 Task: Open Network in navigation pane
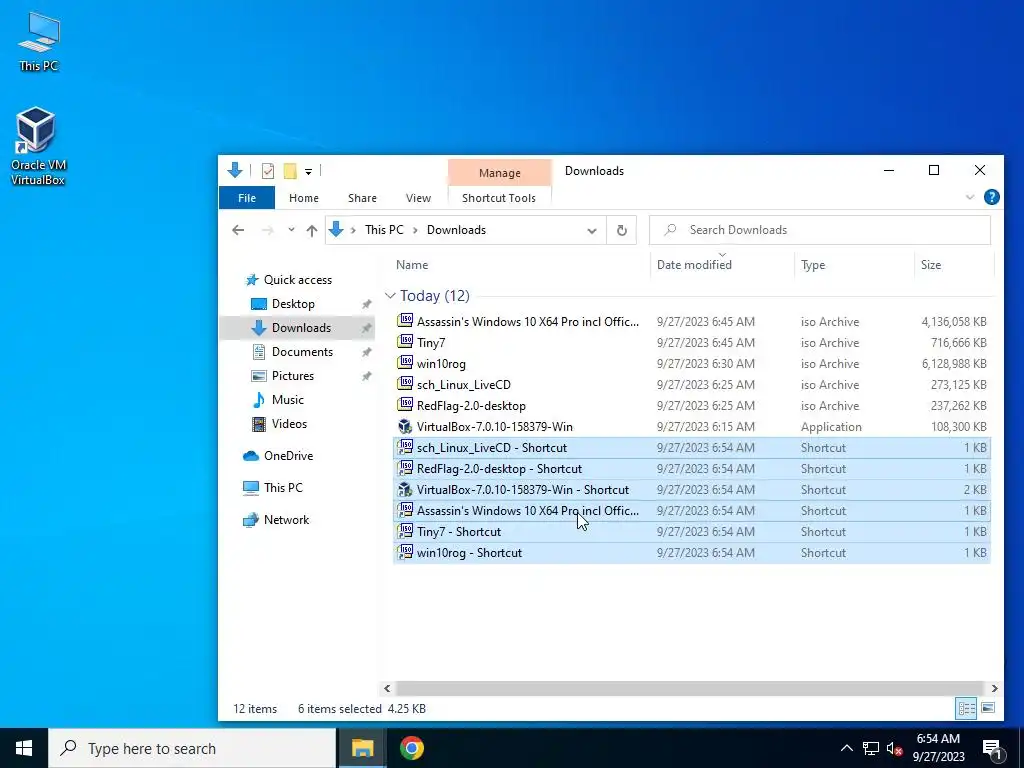coord(286,520)
